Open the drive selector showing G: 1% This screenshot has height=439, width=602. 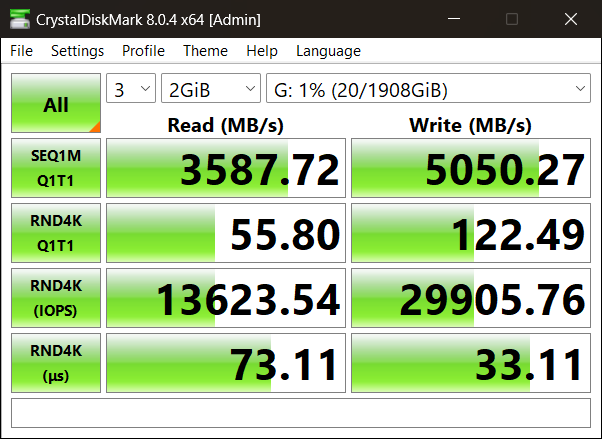pos(428,88)
